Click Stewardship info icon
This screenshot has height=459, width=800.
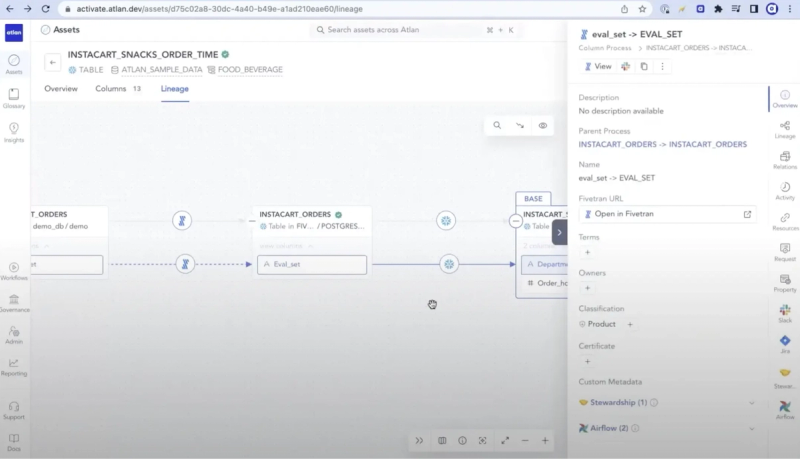654,402
